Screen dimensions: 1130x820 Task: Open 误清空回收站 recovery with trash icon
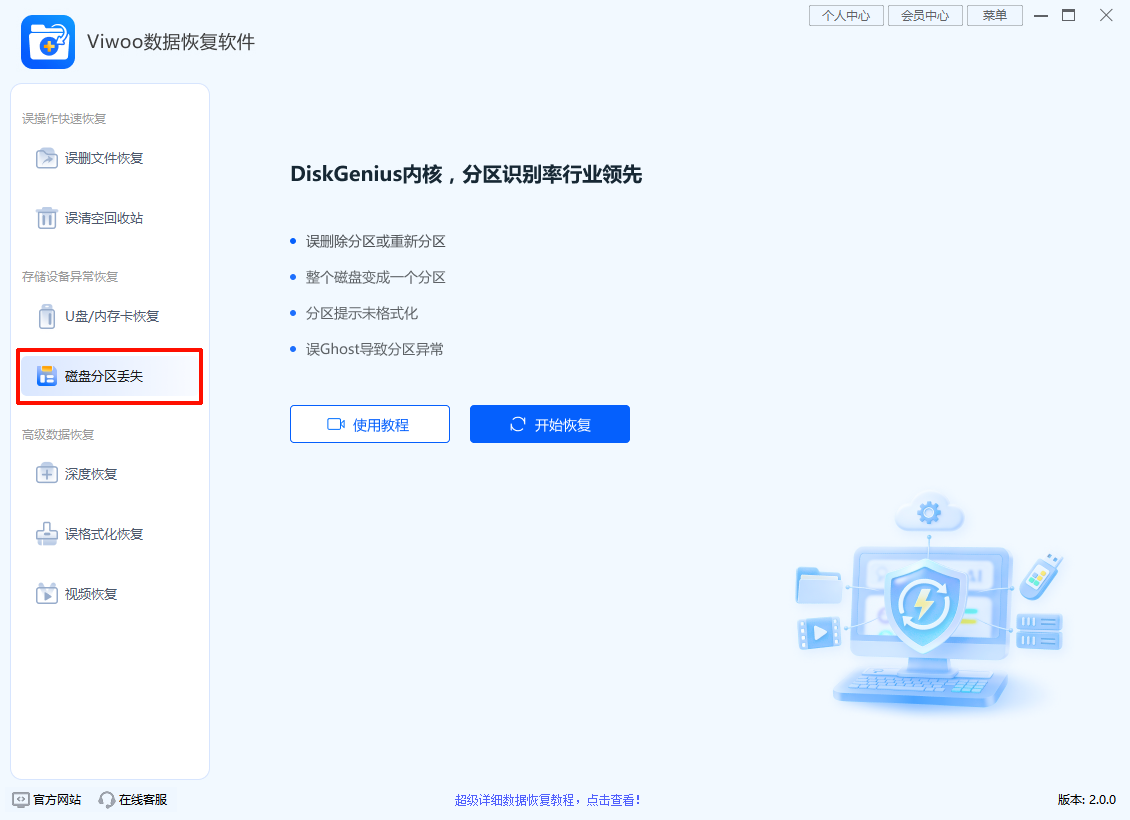(x=46, y=218)
